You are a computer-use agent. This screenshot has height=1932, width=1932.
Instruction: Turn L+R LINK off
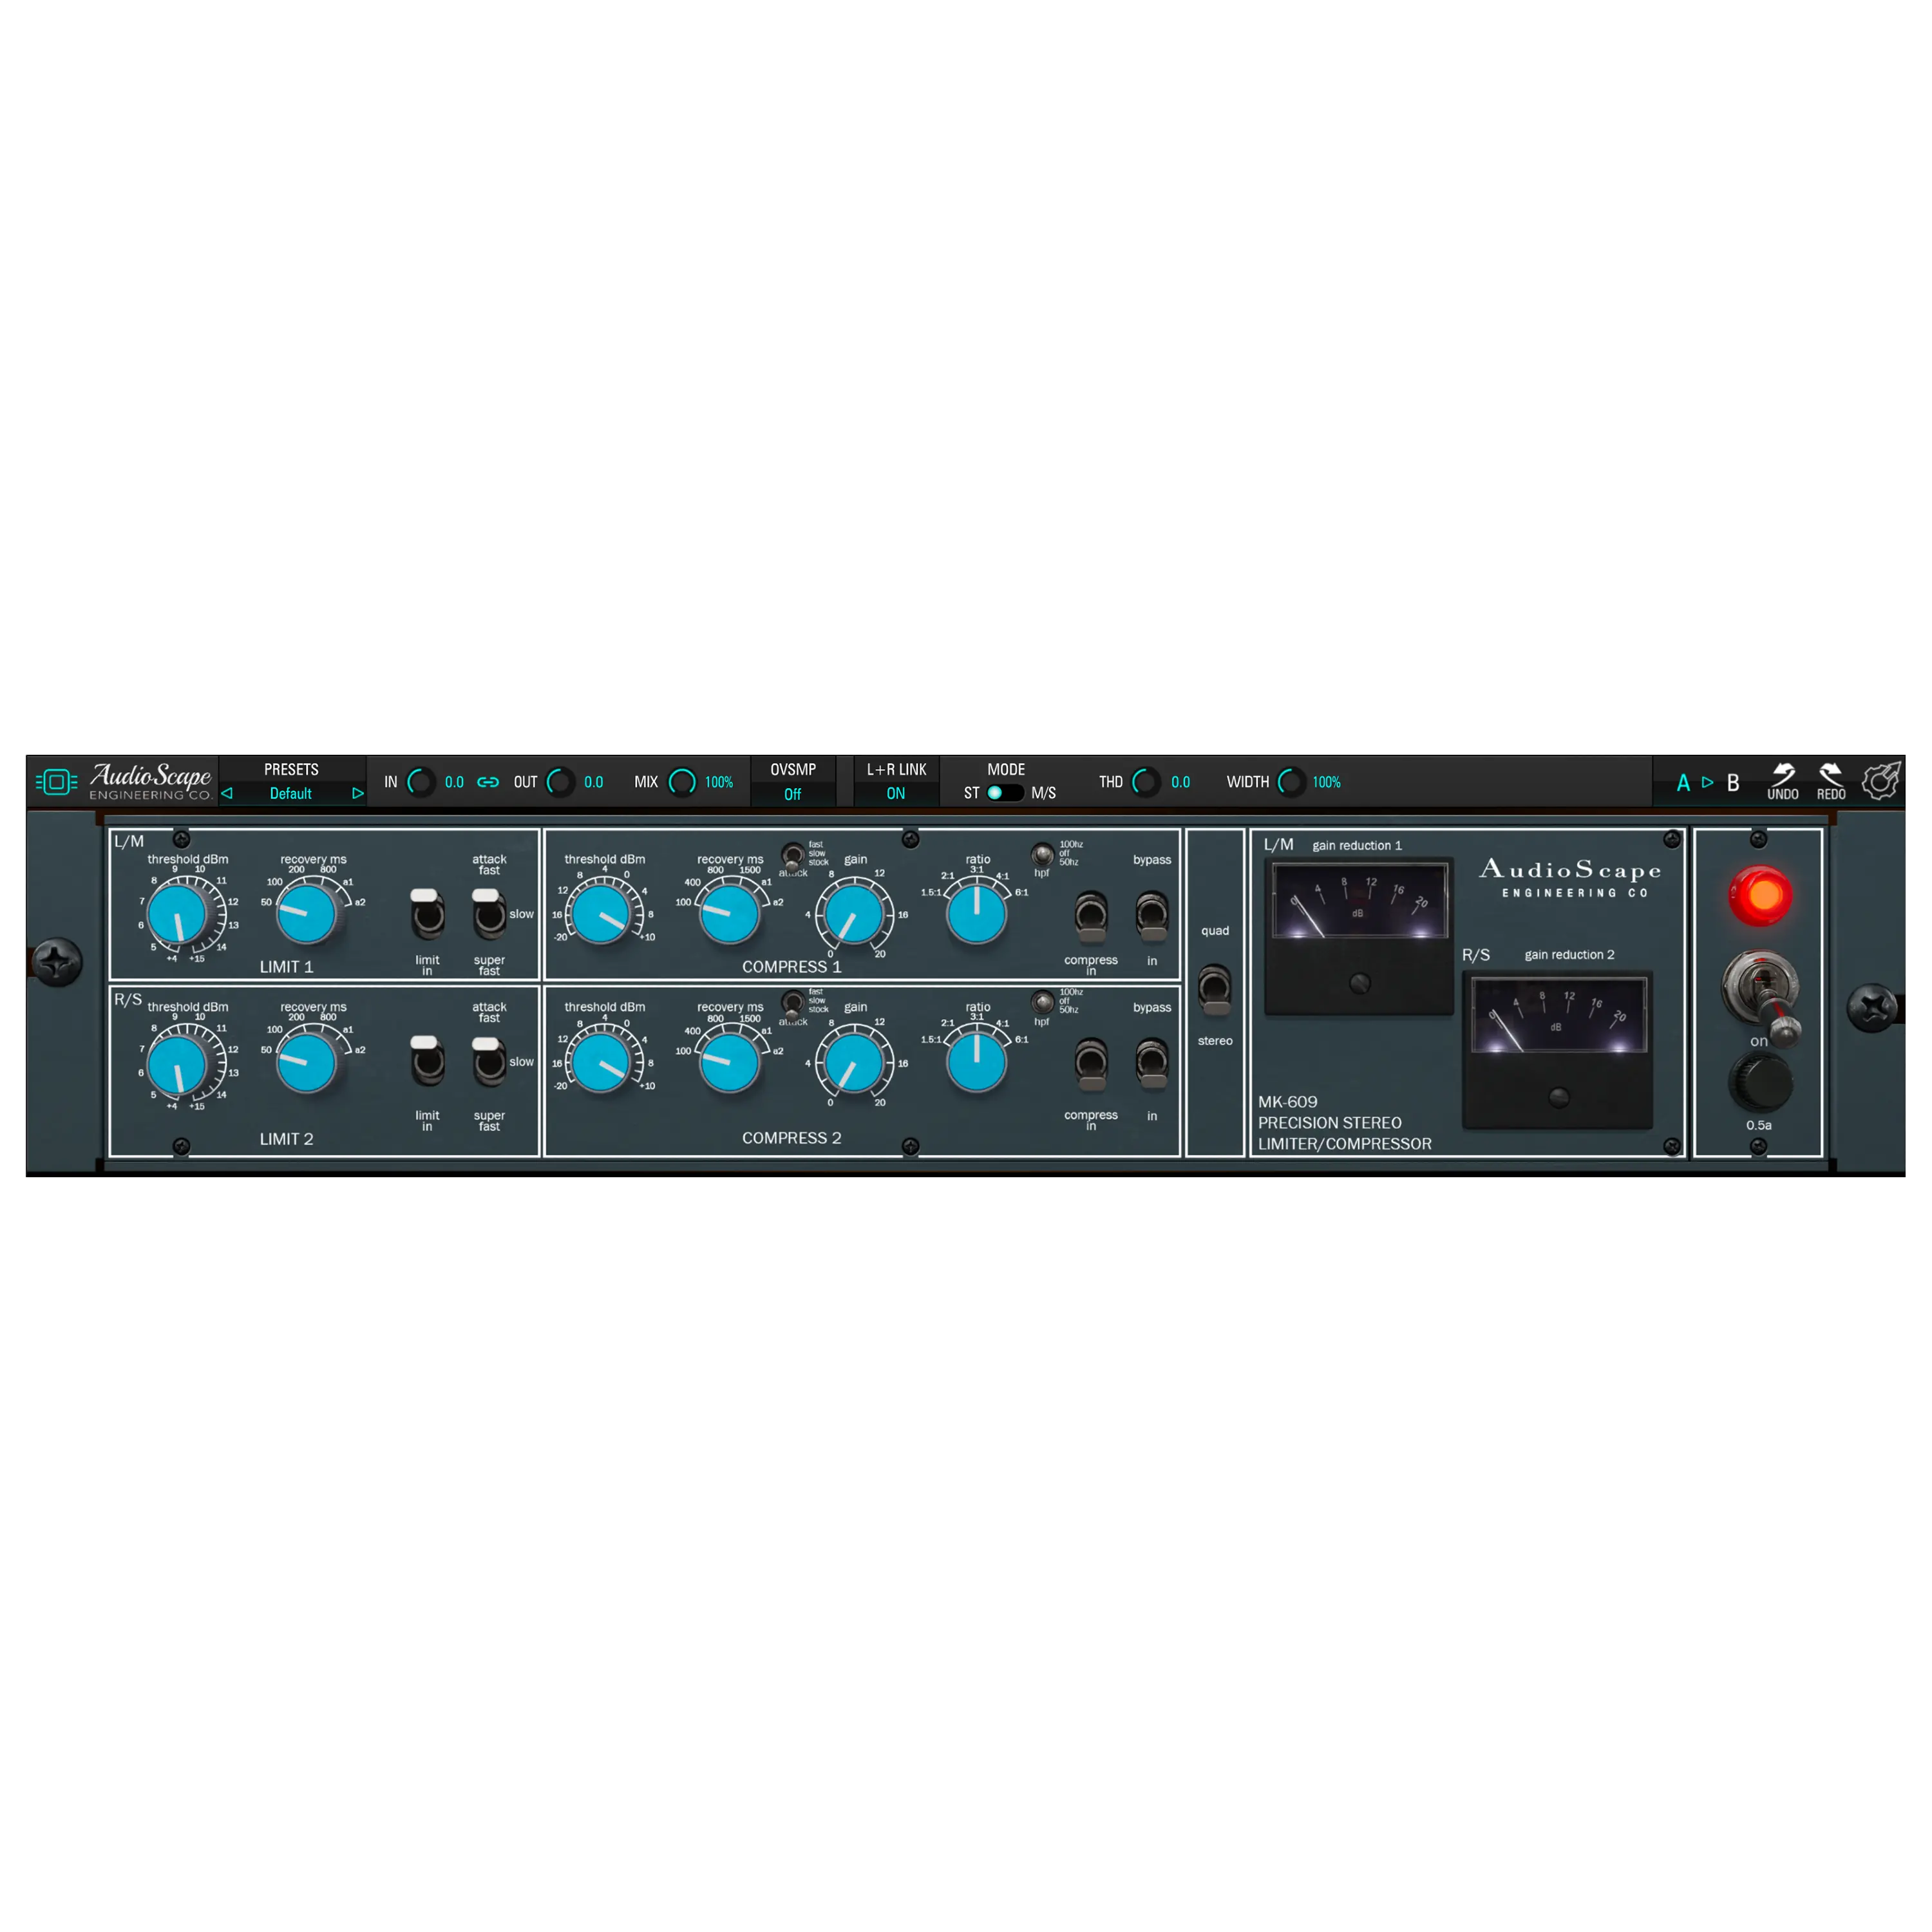click(x=895, y=793)
